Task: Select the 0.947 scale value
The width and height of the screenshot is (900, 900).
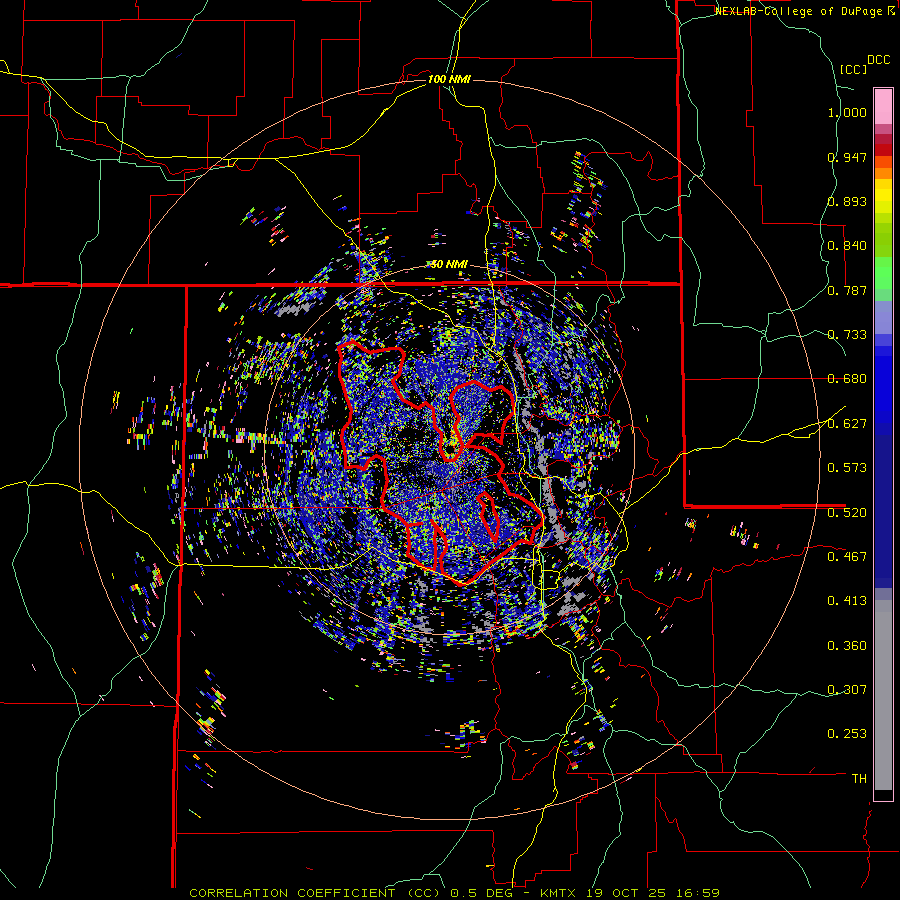Action: (847, 157)
